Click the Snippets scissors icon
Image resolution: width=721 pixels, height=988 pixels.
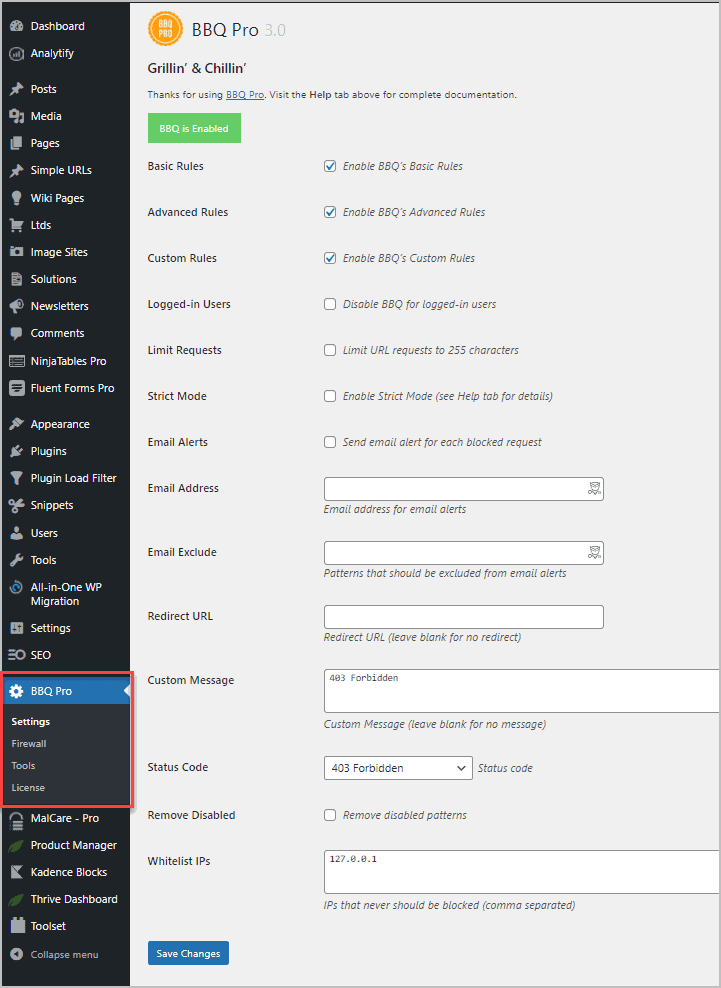point(16,505)
